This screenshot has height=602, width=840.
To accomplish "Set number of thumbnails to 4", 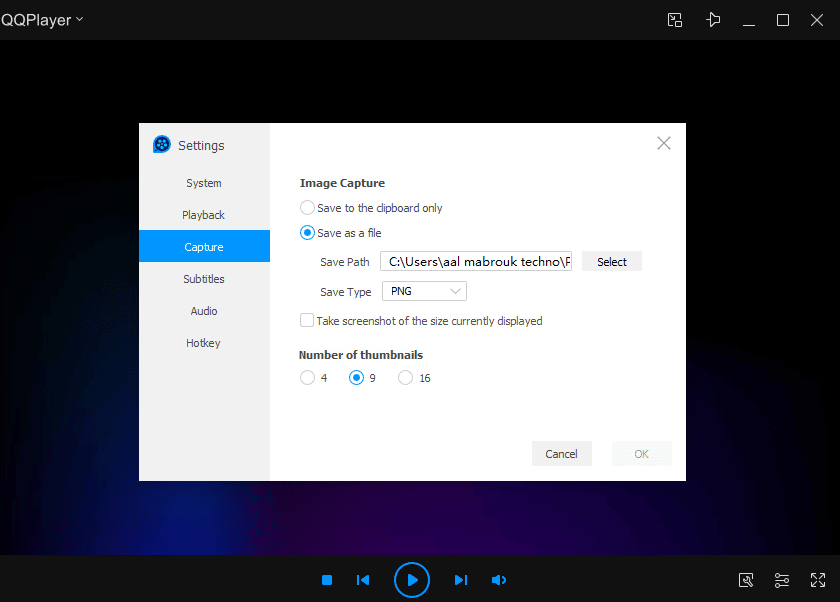I will point(307,378).
